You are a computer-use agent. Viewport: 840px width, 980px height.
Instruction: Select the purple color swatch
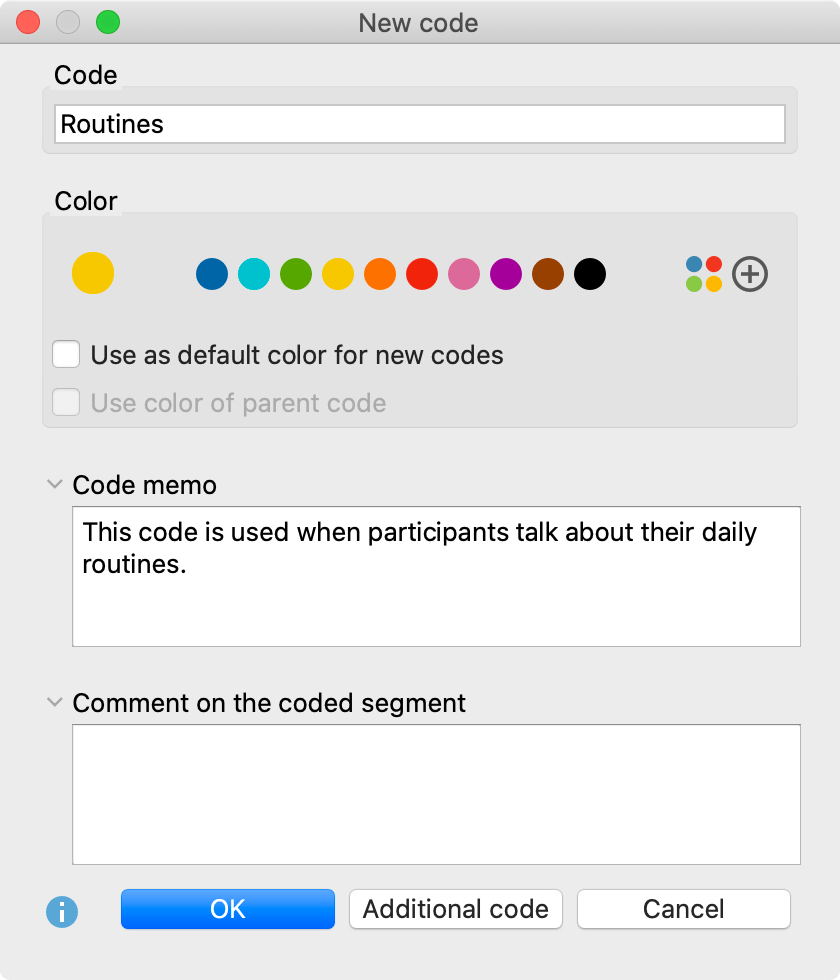coord(506,274)
